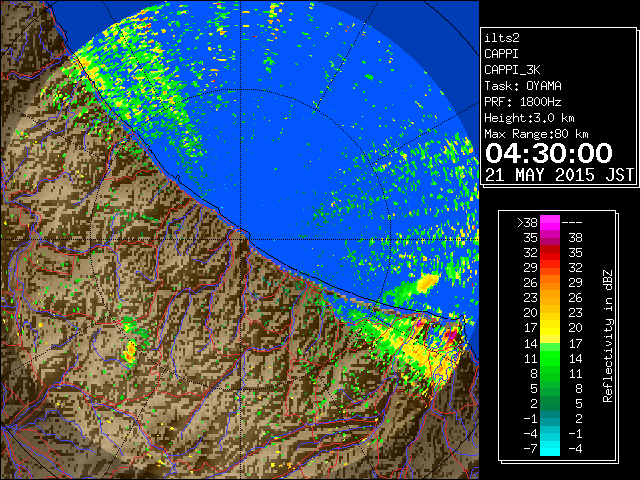The image size is (640, 480).
Task: Click the cyan -7 to -4 dBZ swatch
Action: click(x=550, y=448)
